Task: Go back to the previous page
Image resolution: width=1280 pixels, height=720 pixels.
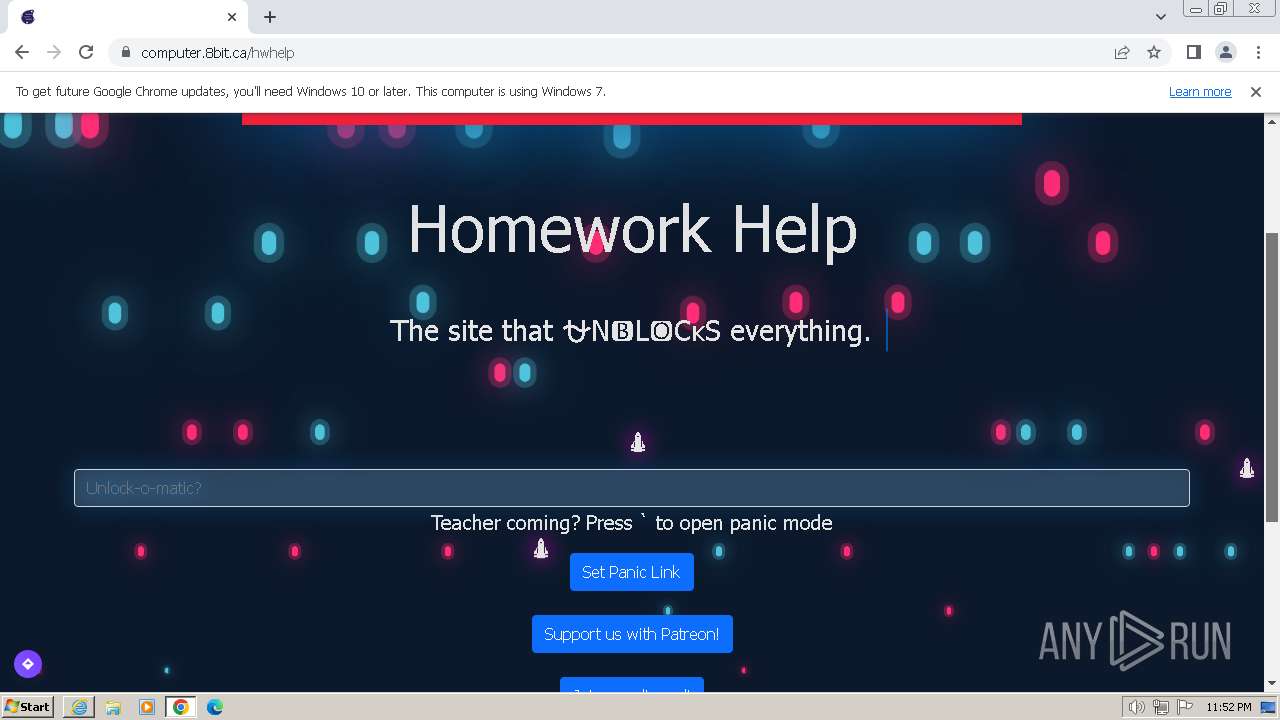Action: tap(22, 52)
